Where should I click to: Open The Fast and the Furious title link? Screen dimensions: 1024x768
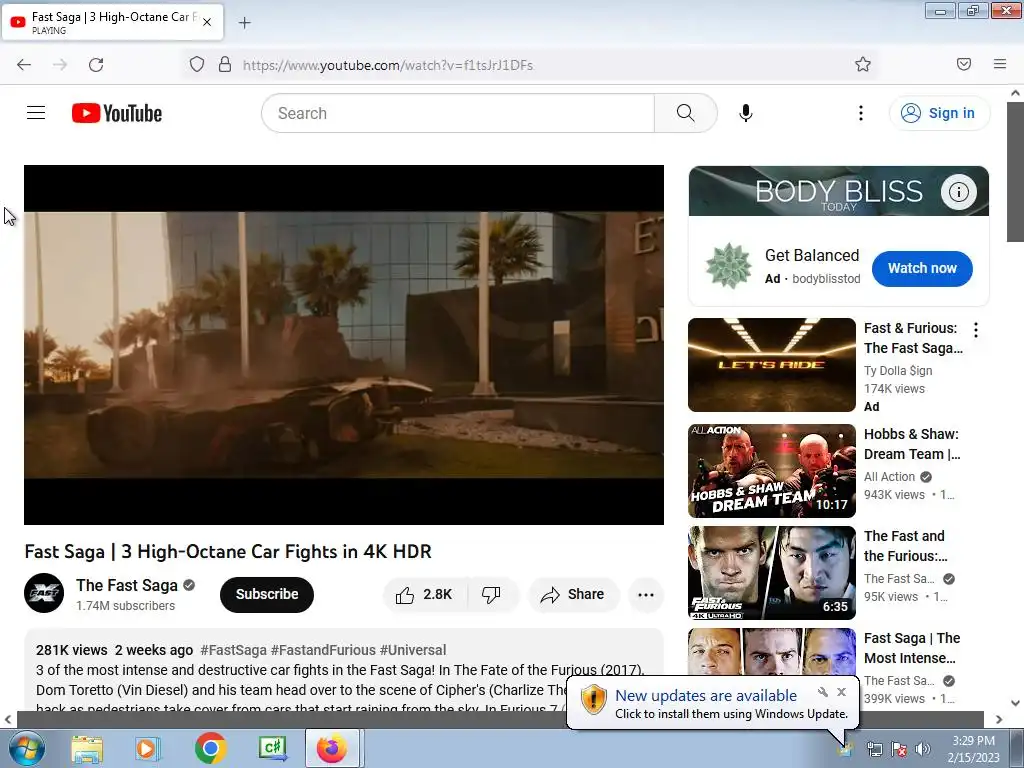point(905,546)
